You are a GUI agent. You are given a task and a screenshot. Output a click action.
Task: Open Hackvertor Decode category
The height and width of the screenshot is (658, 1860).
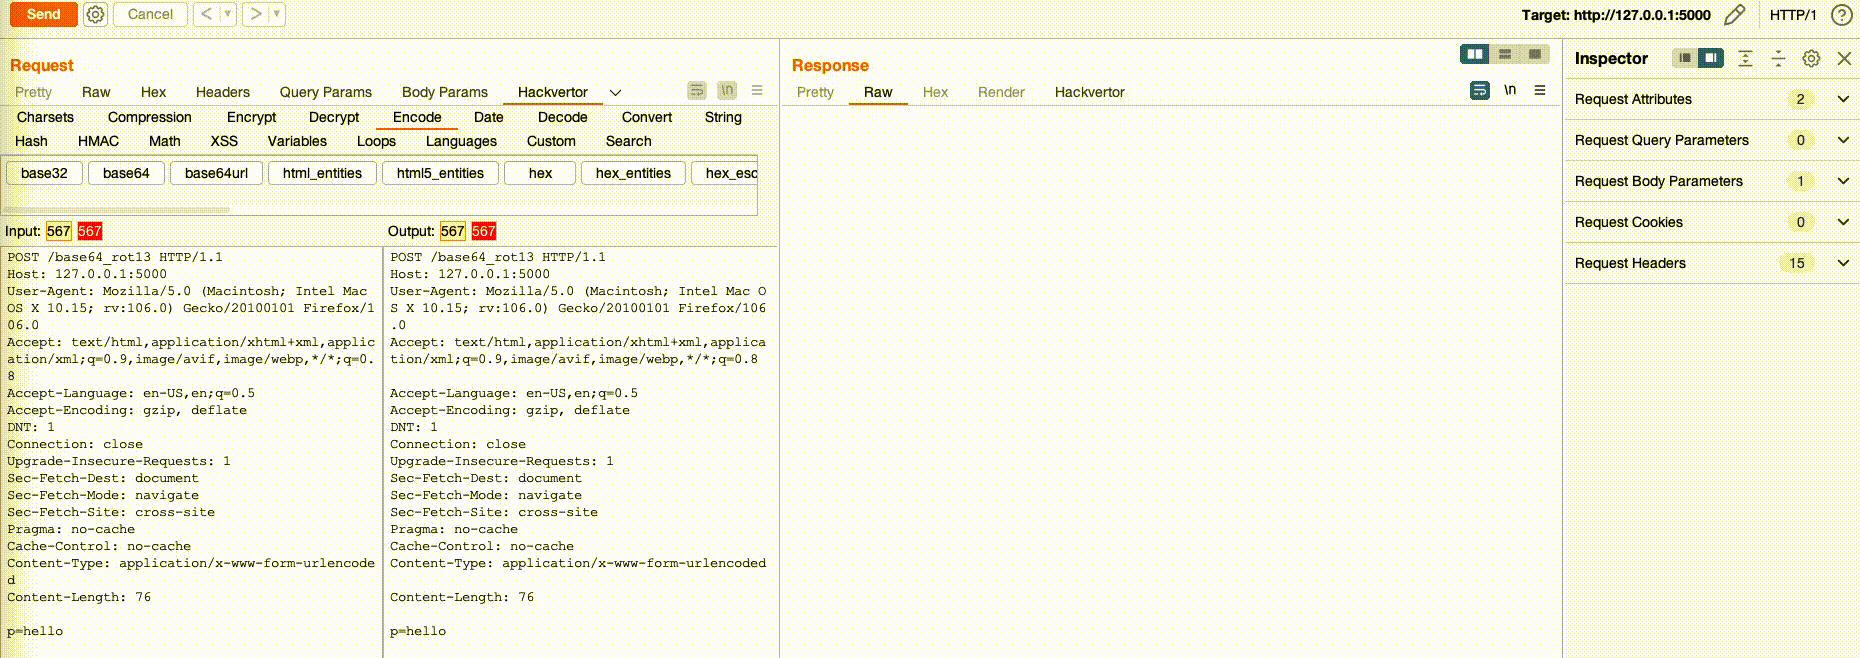[563, 117]
